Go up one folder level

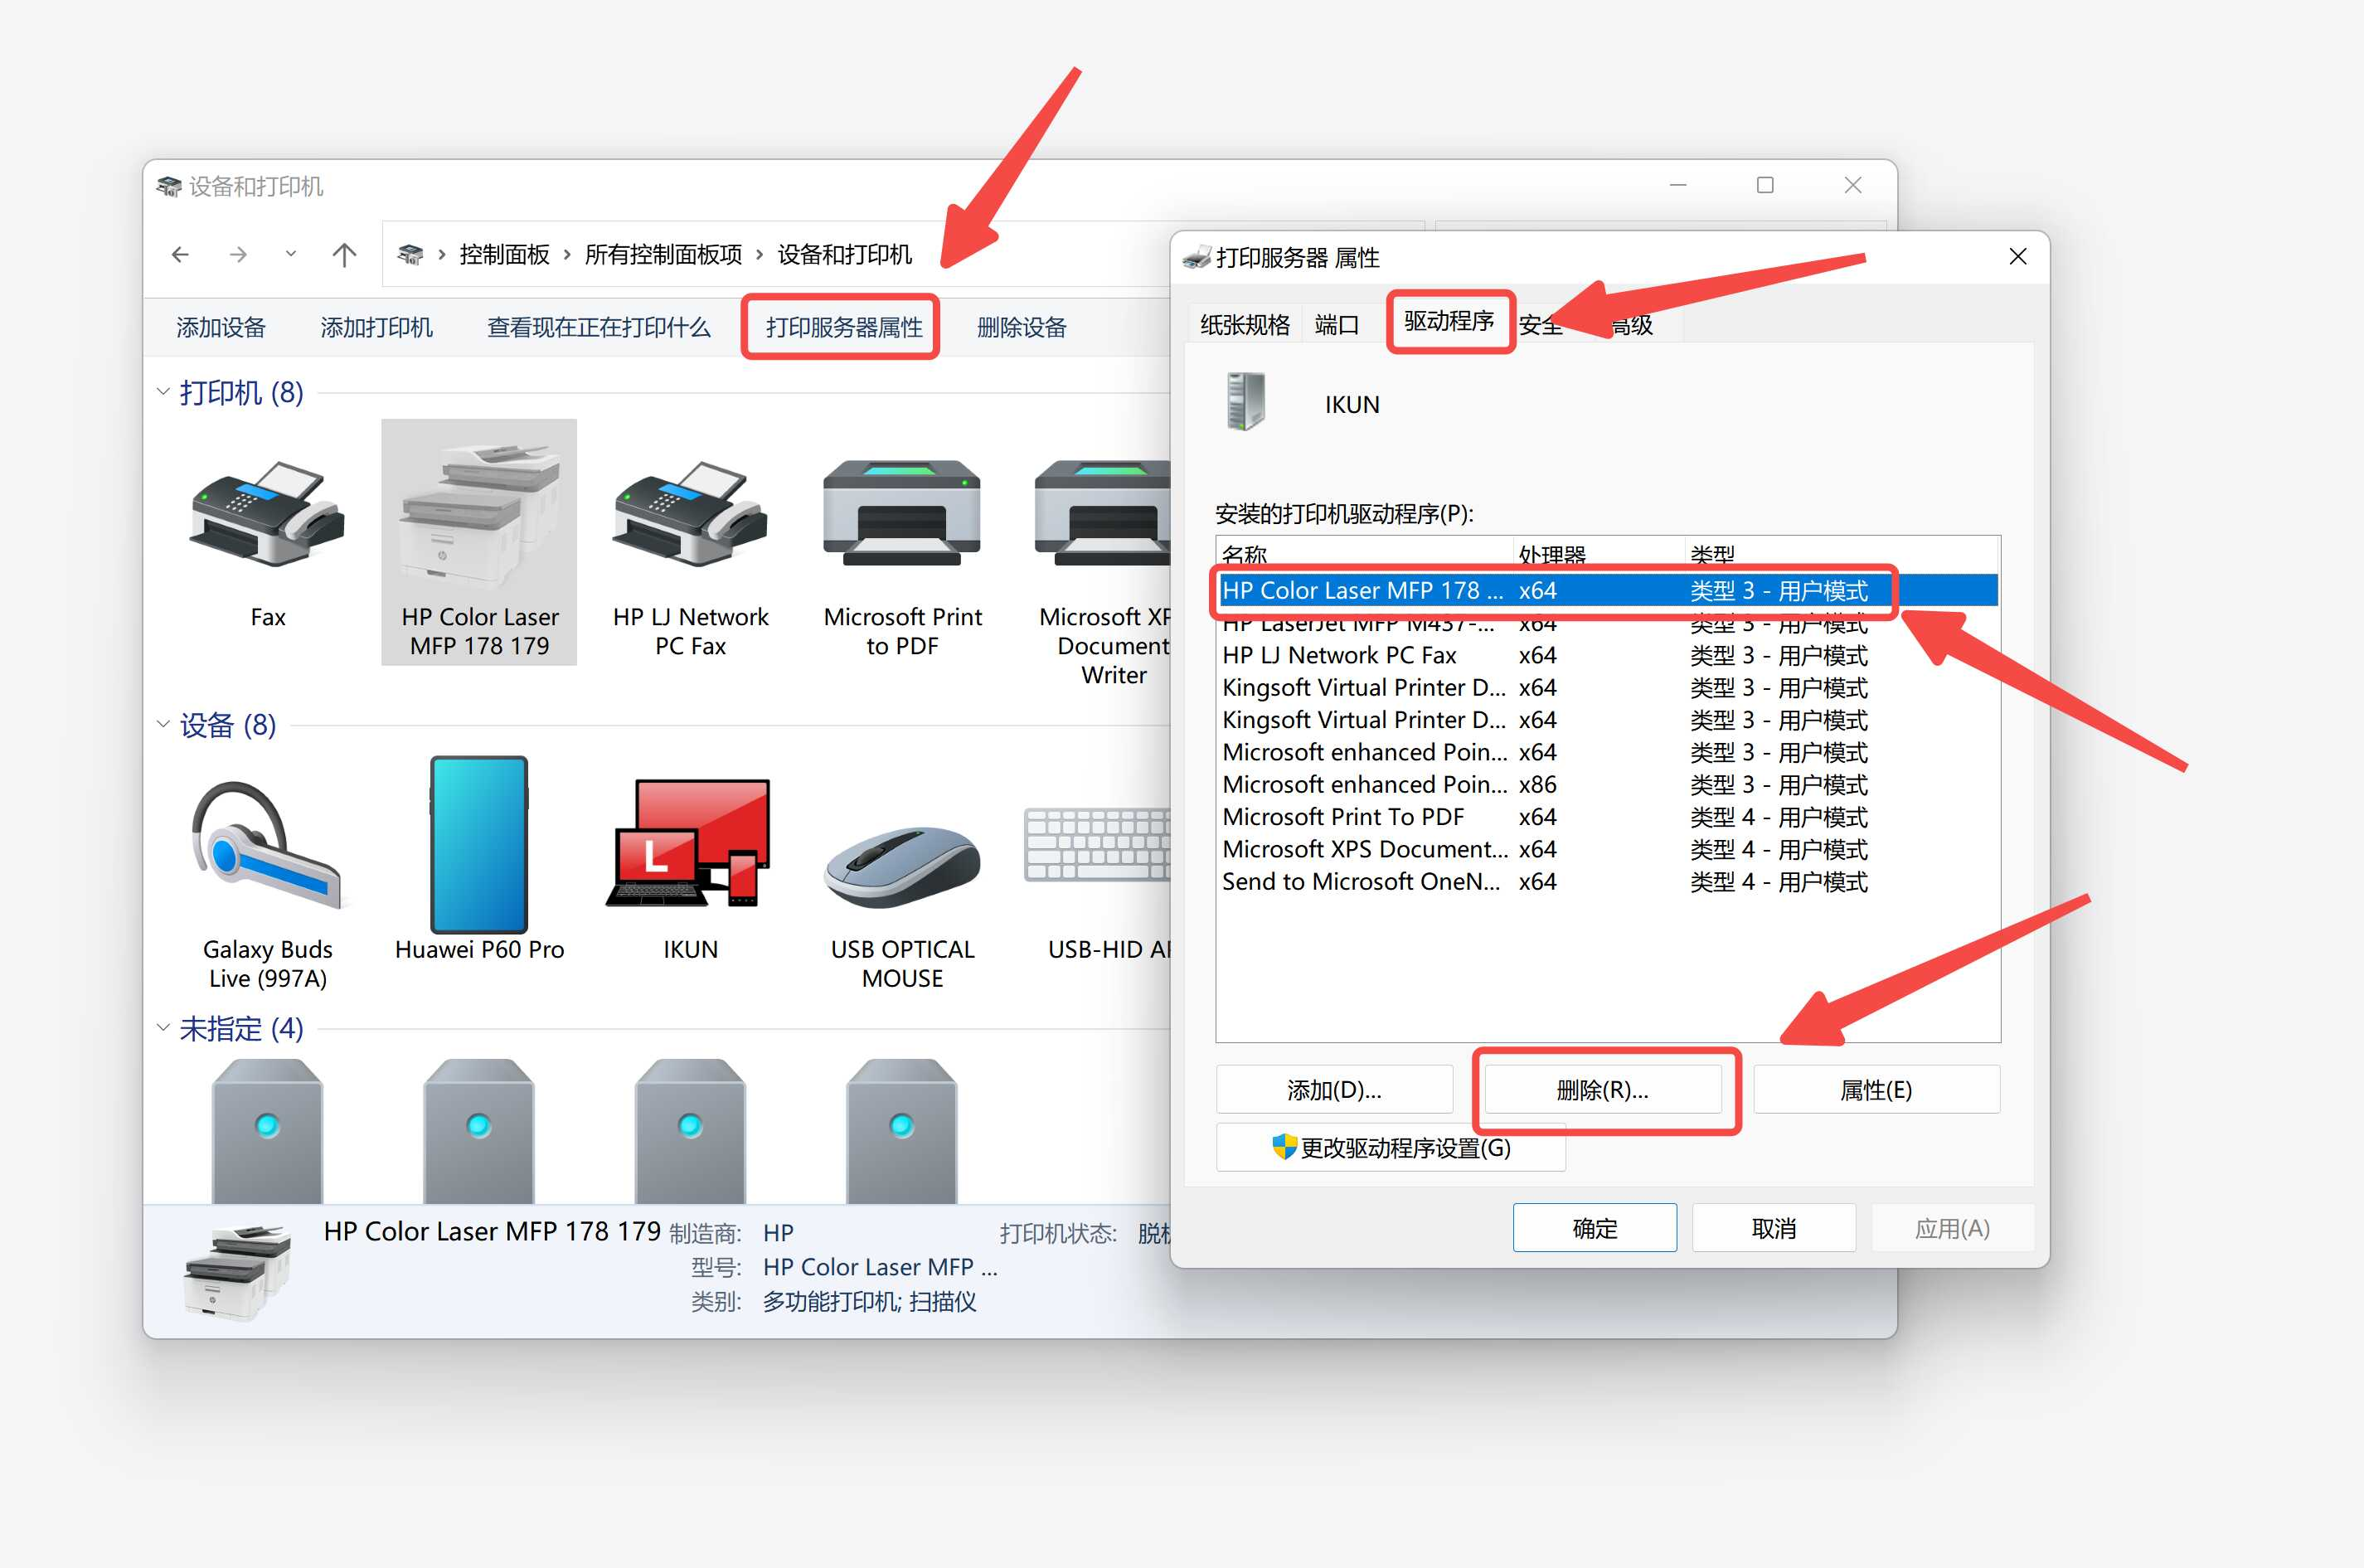coord(344,255)
